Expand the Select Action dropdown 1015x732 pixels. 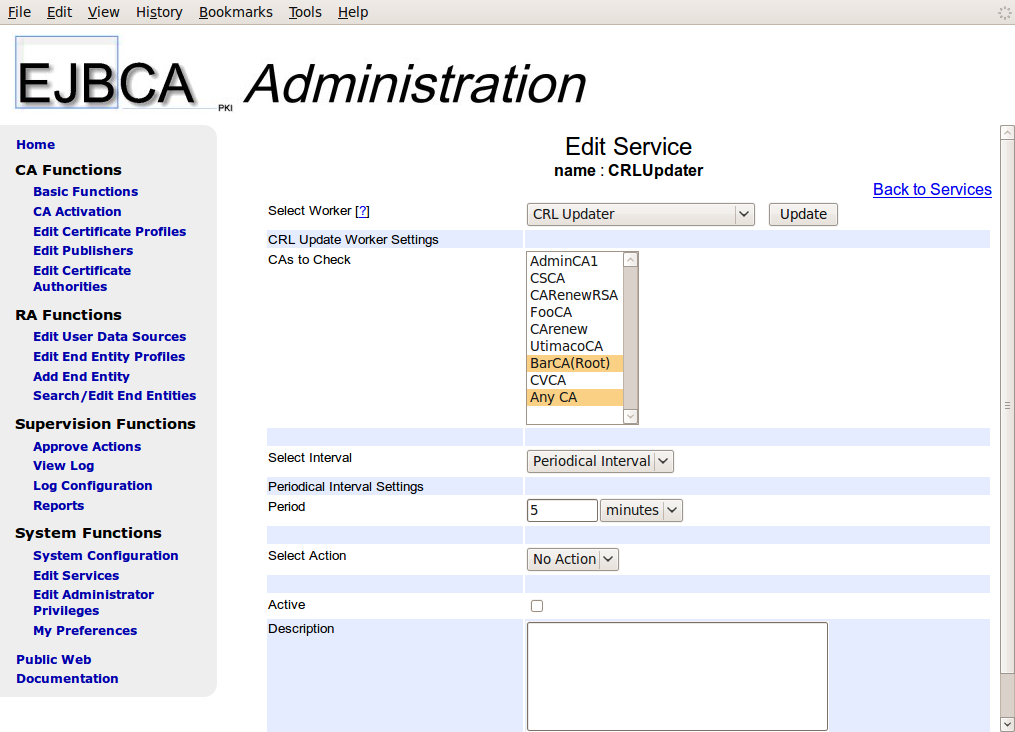(572, 559)
